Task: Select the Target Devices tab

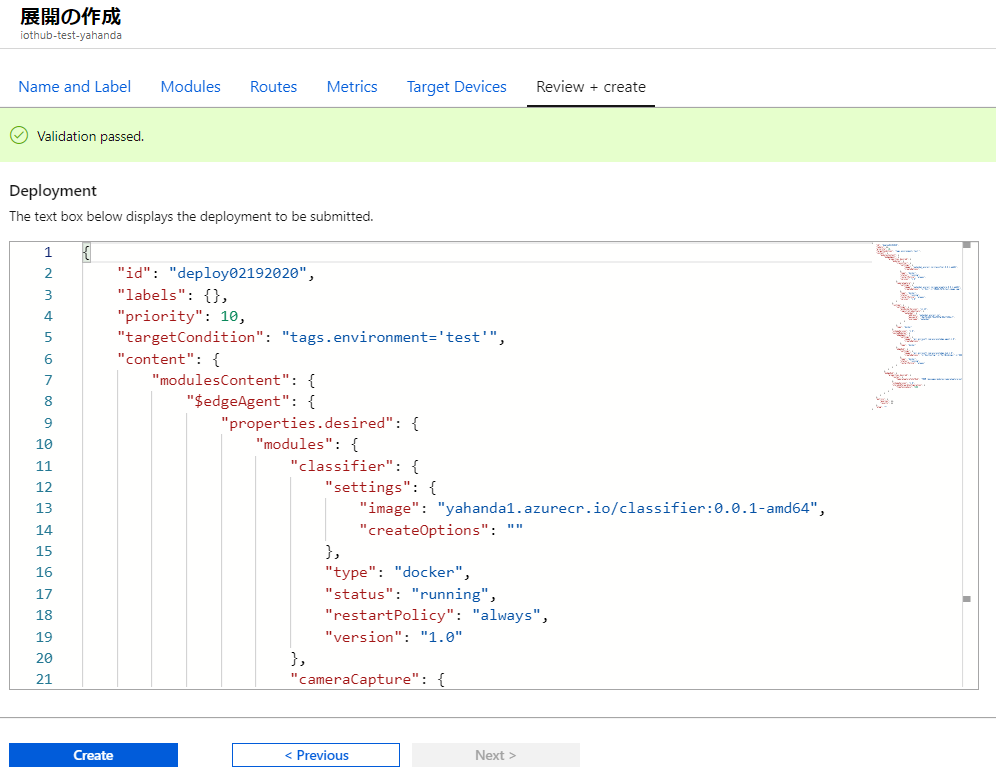Action: tap(457, 86)
